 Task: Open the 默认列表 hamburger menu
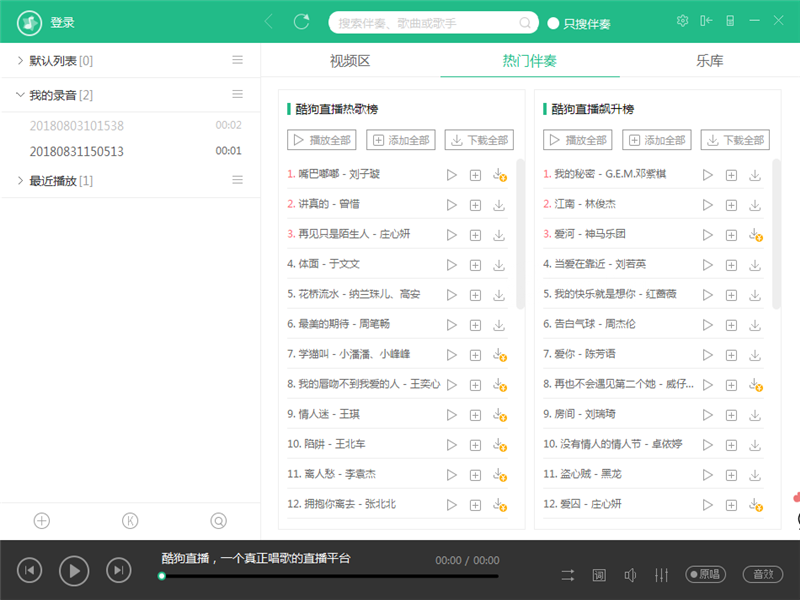point(237,60)
